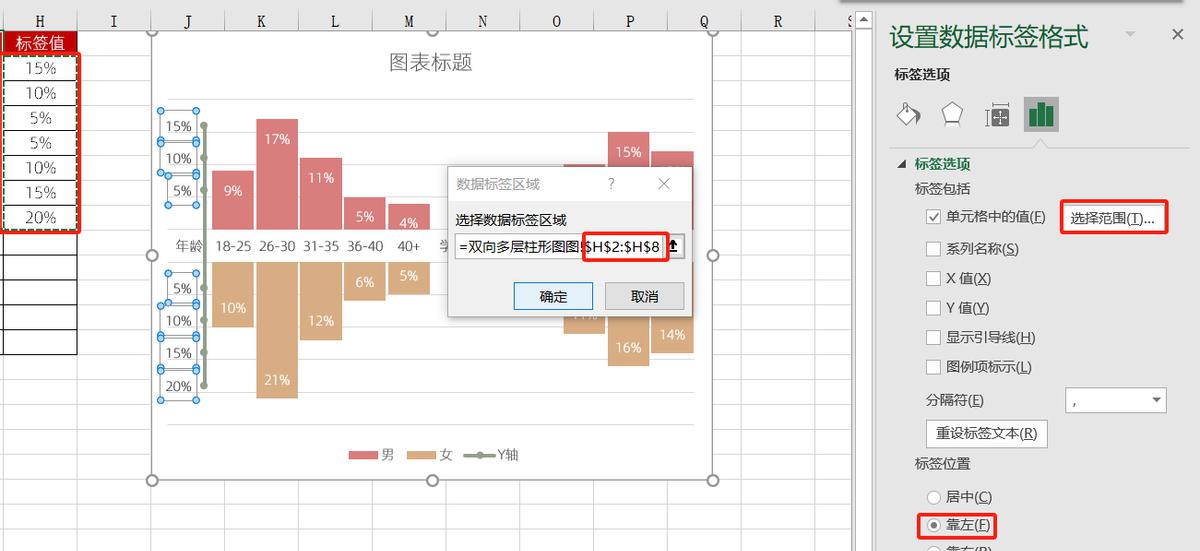The height and width of the screenshot is (551, 1200).
Task: Select column H header
Action: pyautogui.click(x=40, y=21)
